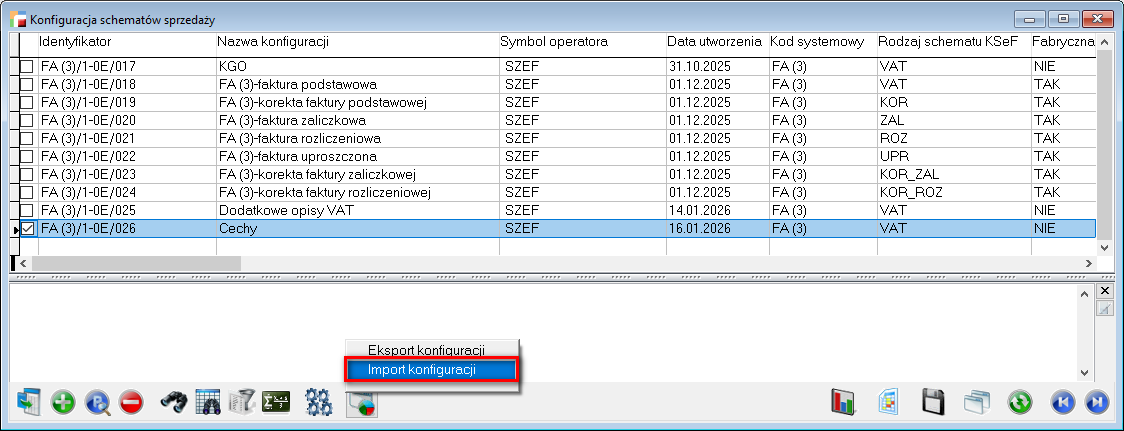Click the red minus delete-record icon

[x=131, y=403]
